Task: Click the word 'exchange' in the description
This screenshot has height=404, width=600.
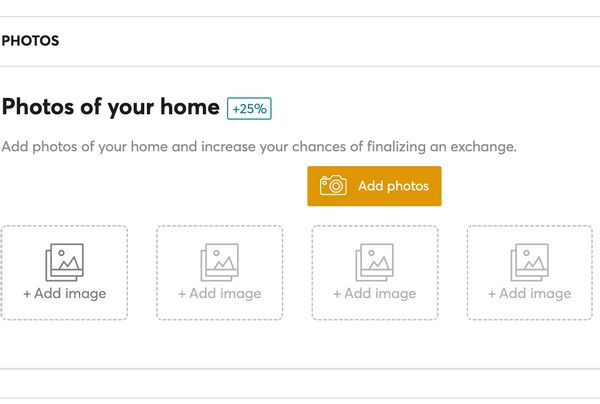Action: pyautogui.click(x=482, y=148)
